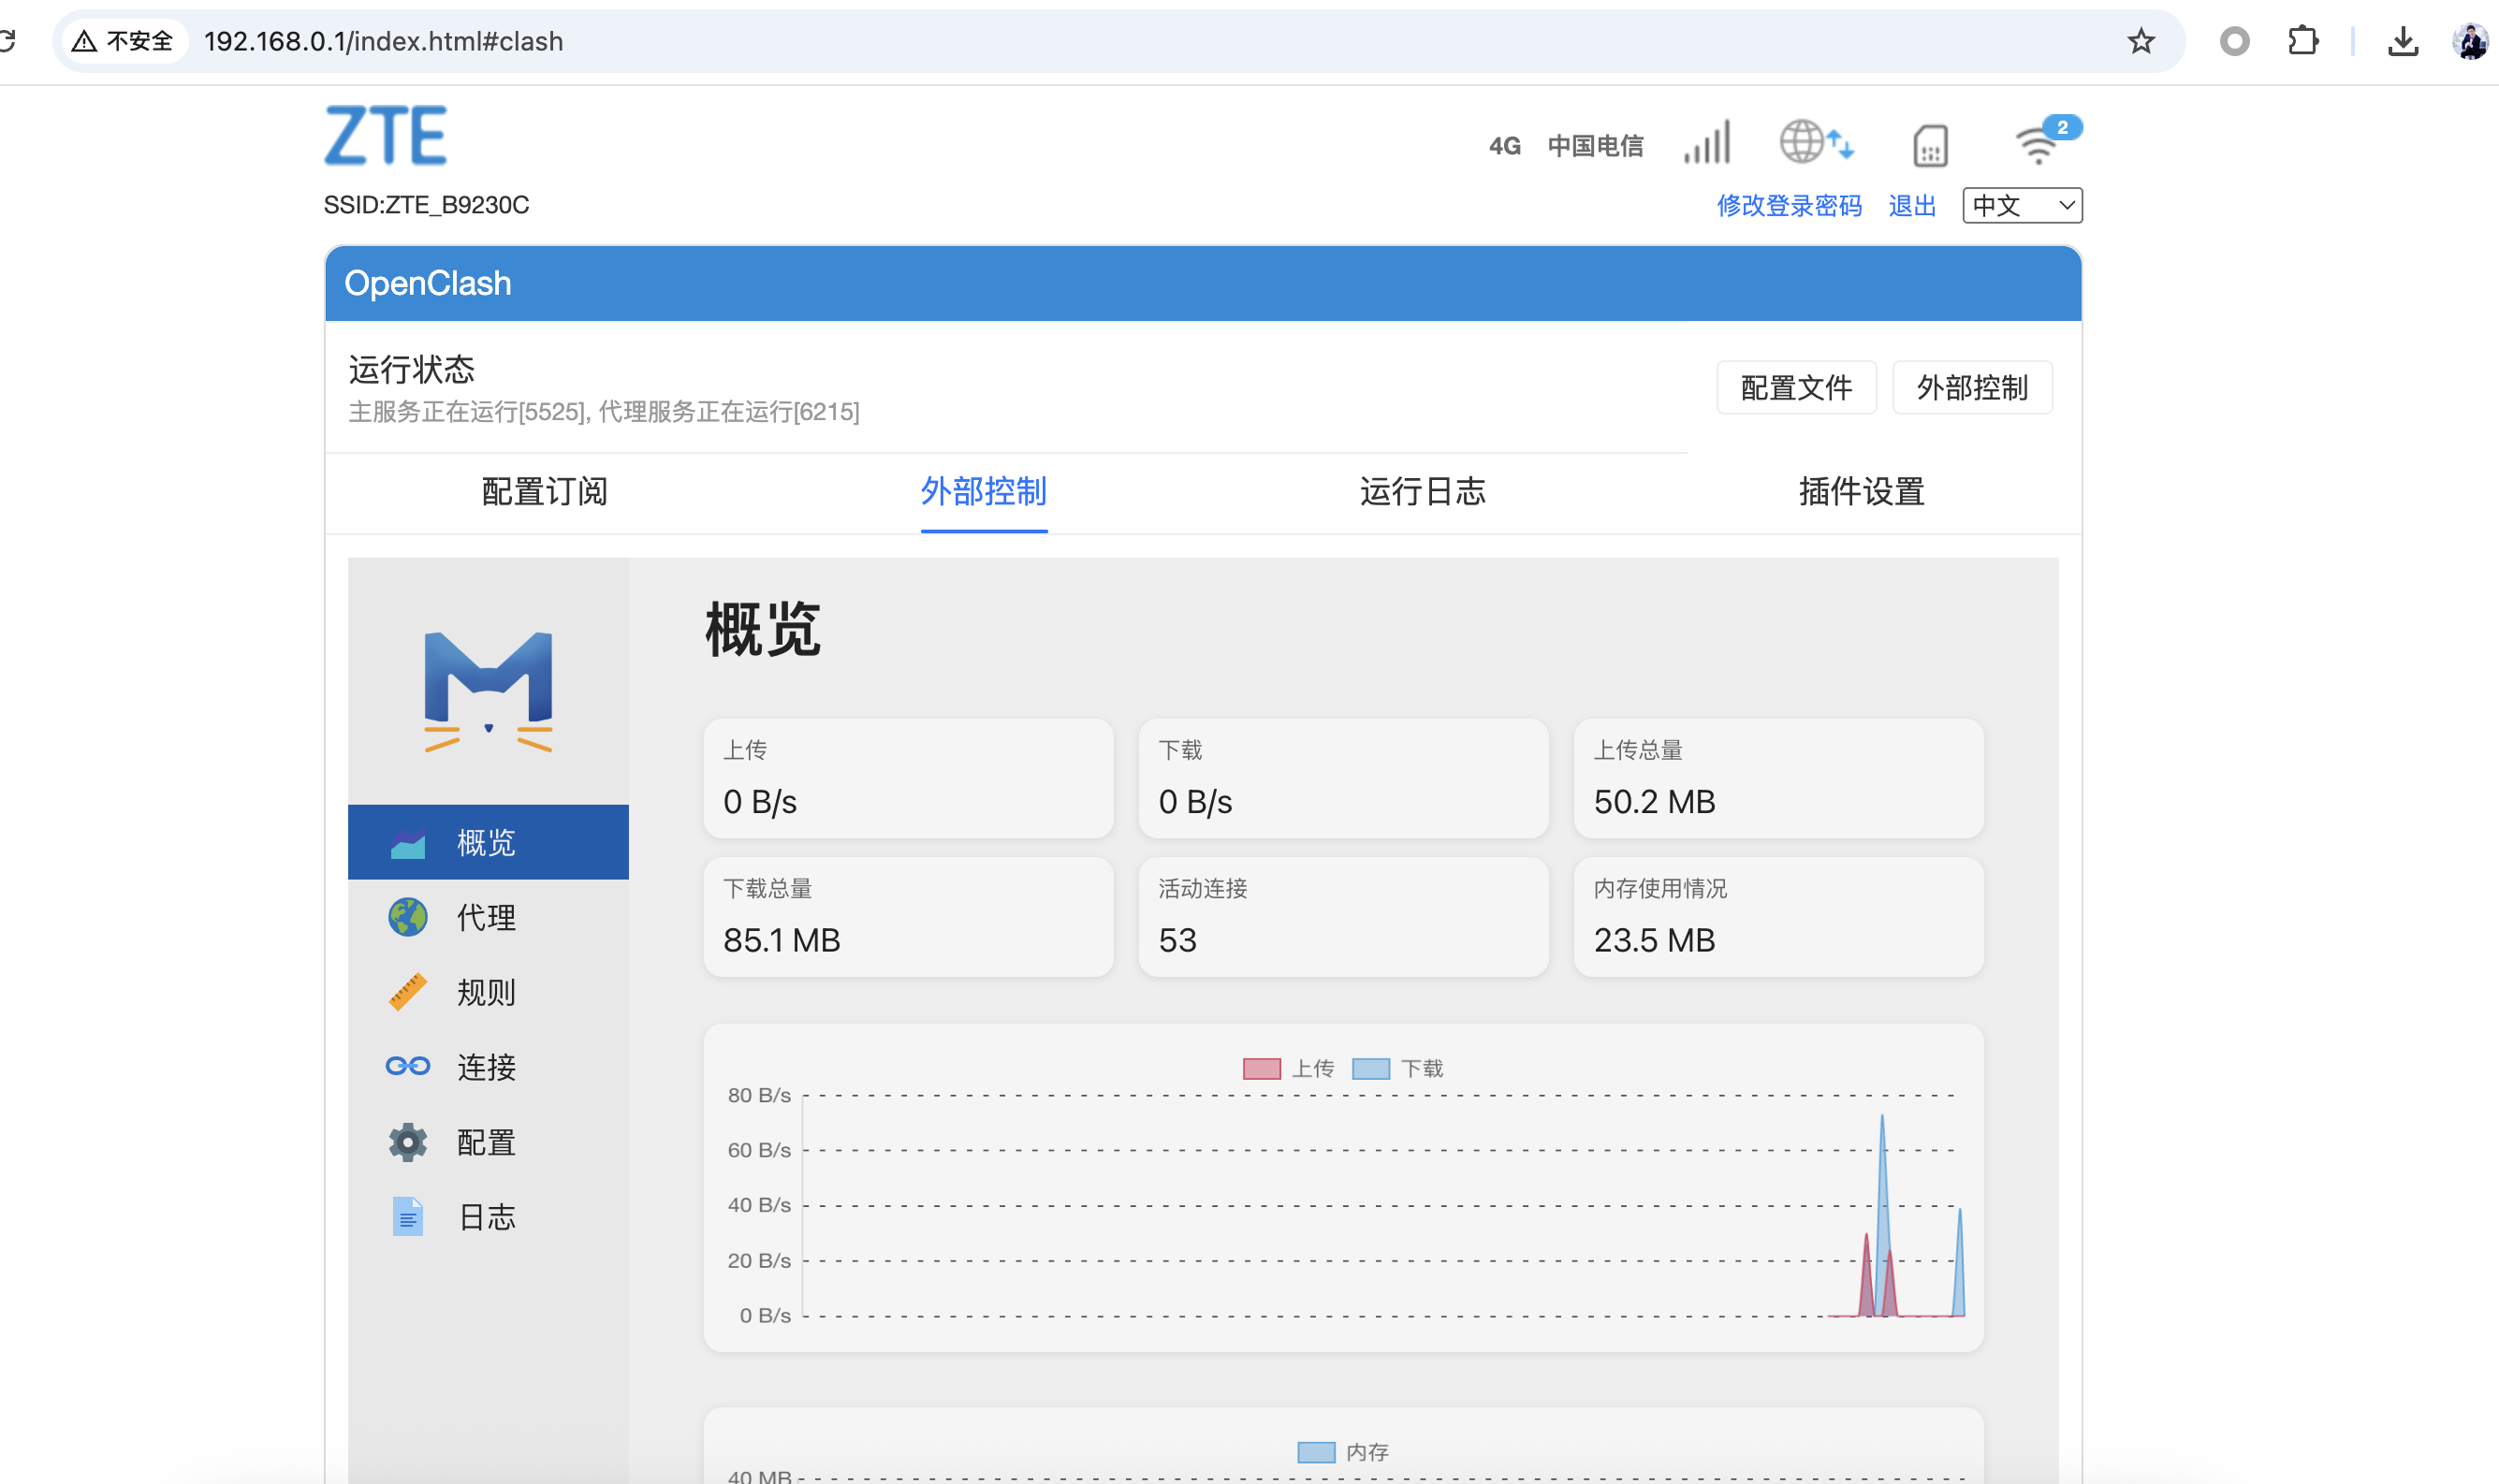Toggle 上传 series in traffic chart legend

tap(1288, 1069)
